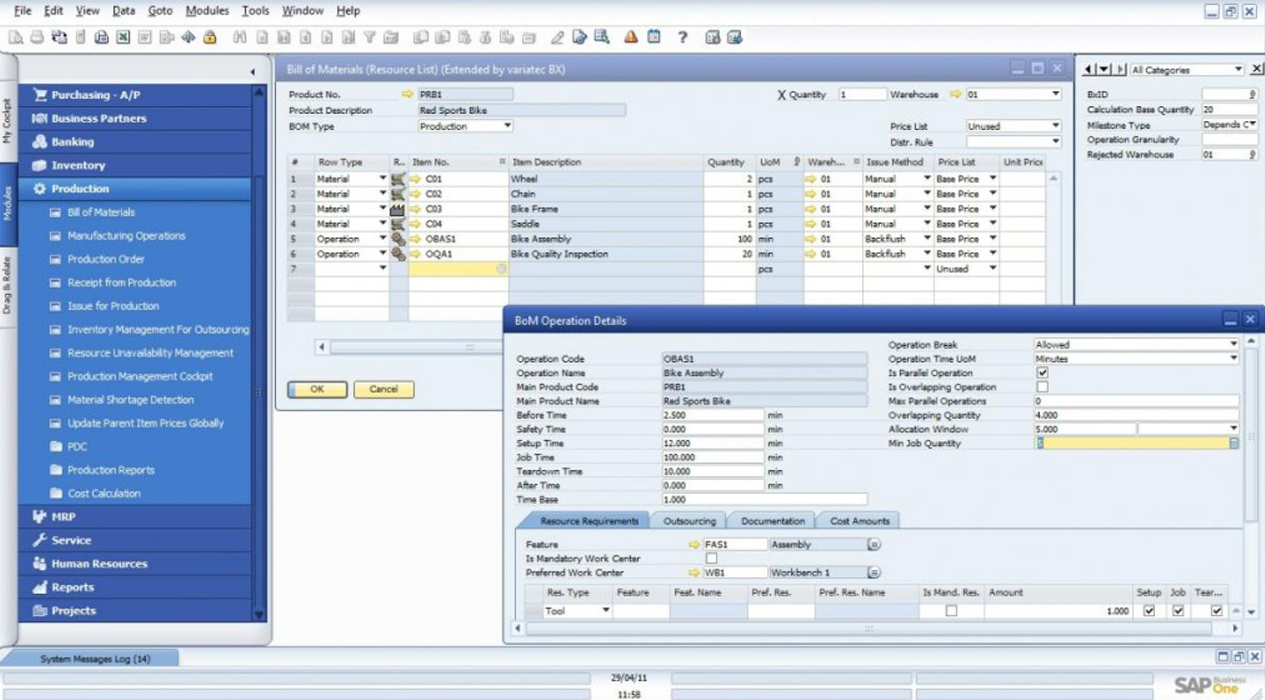Open the Excel export icon in the toolbar
This screenshot has height=700, width=1265.
coord(123,38)
